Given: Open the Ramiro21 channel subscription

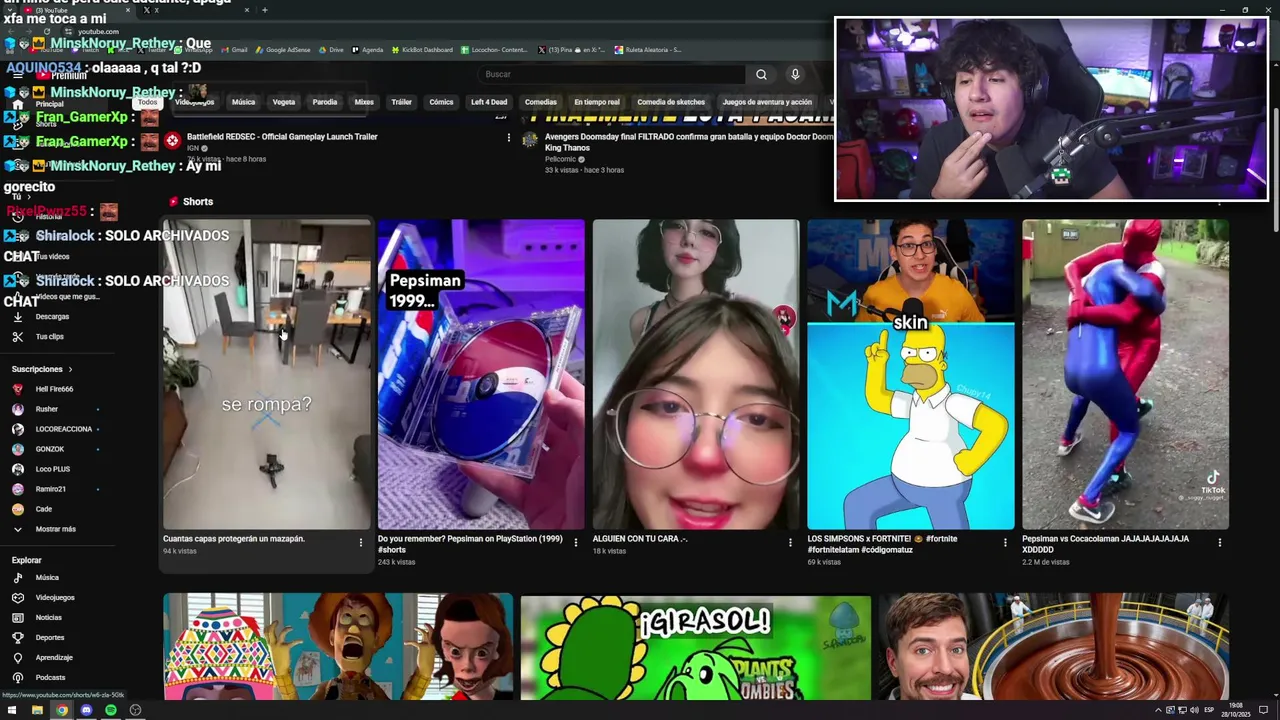Looking at the screenshot, I should click(39, 489).
